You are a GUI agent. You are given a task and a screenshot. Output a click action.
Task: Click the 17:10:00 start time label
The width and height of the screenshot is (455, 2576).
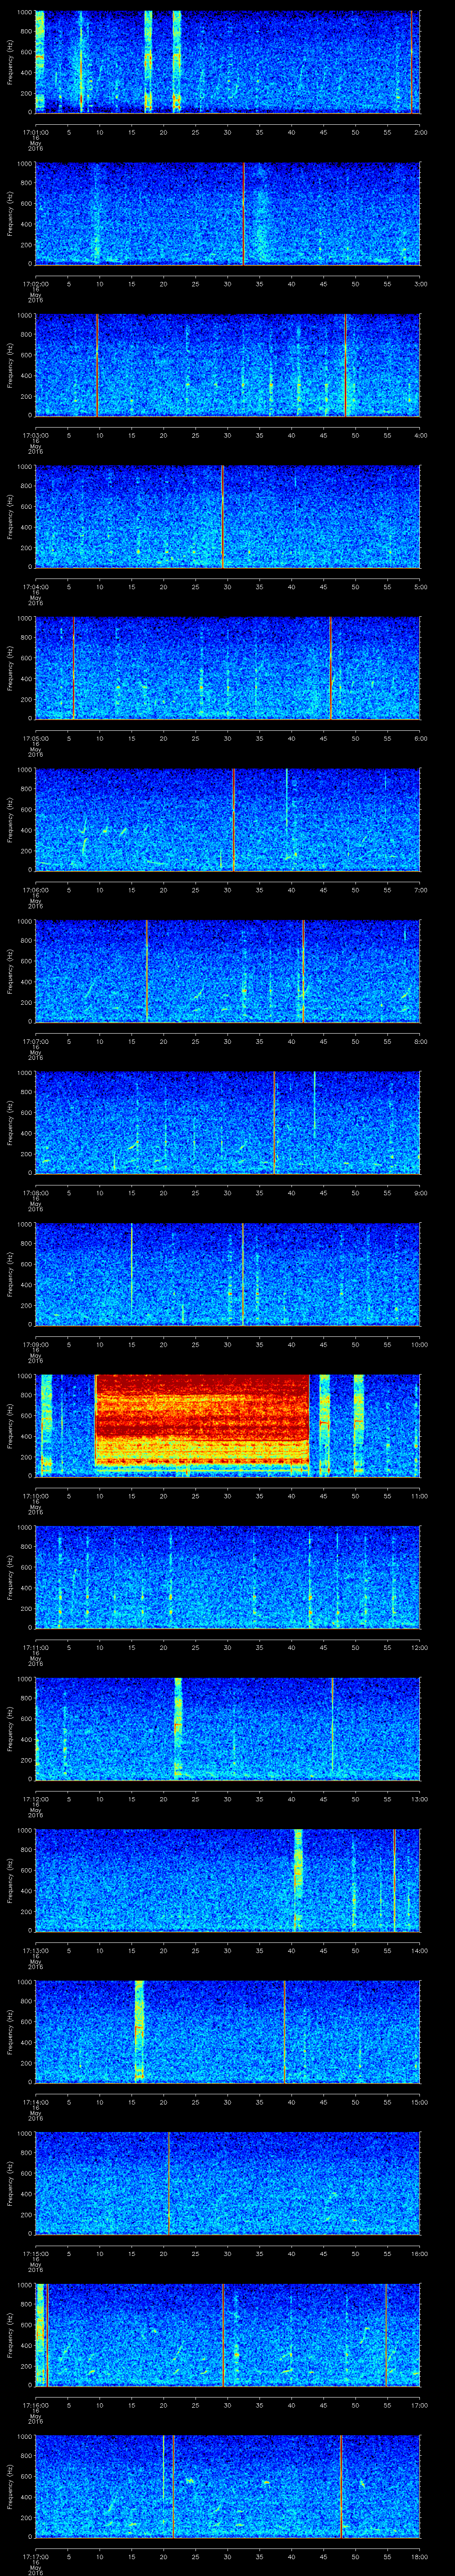35,1496
